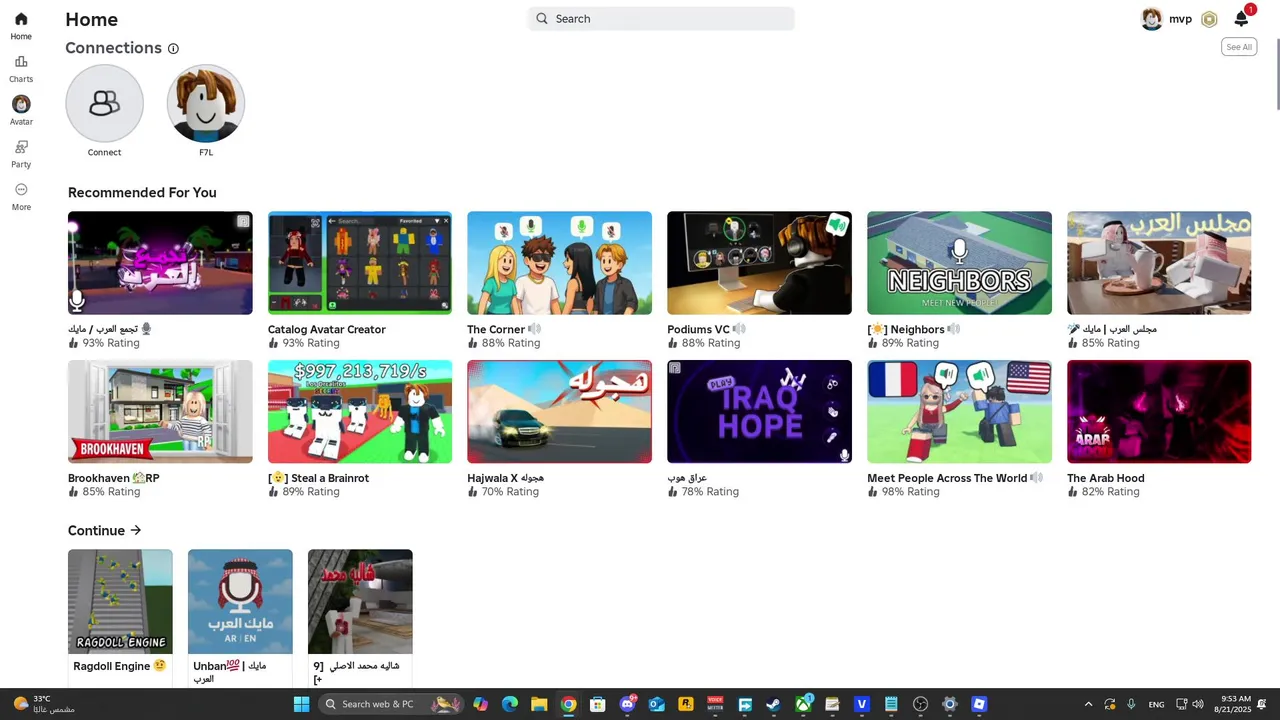Viewport: 1280px width, 720px height.
Task: Continue the Unban مايك العرب thumbnail
Action: 240,602
